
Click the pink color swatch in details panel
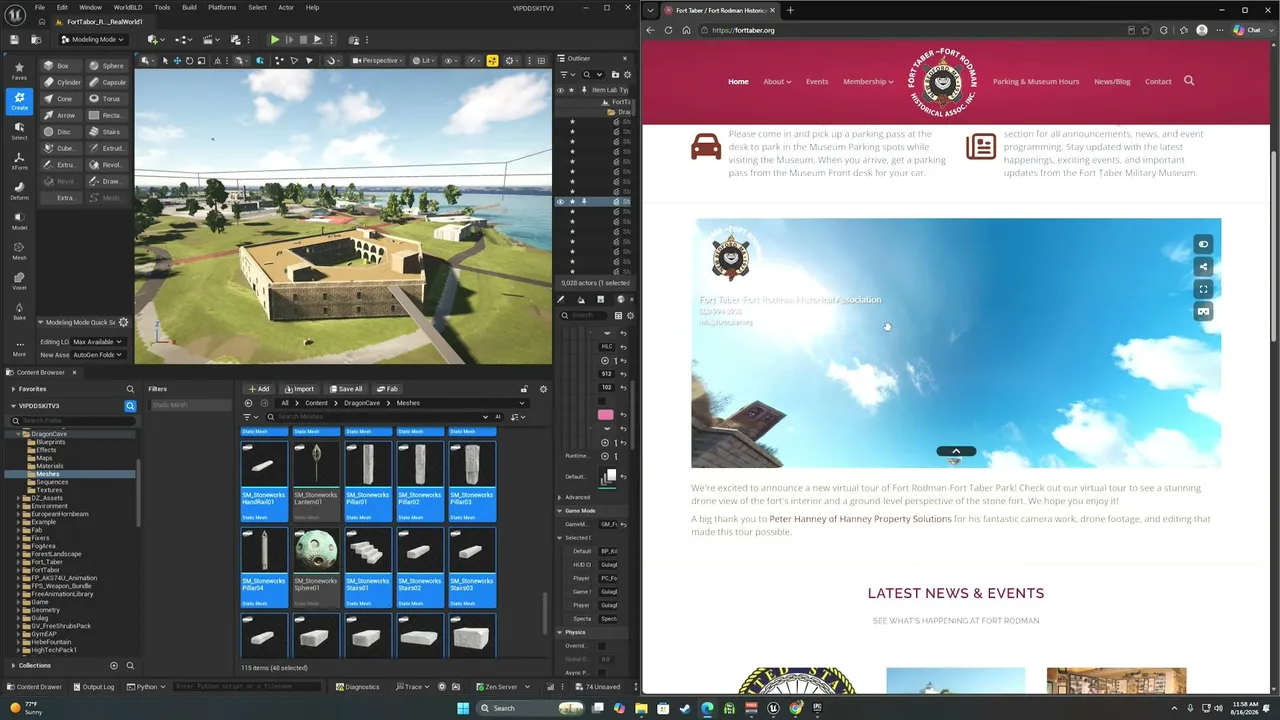point(605,414)
